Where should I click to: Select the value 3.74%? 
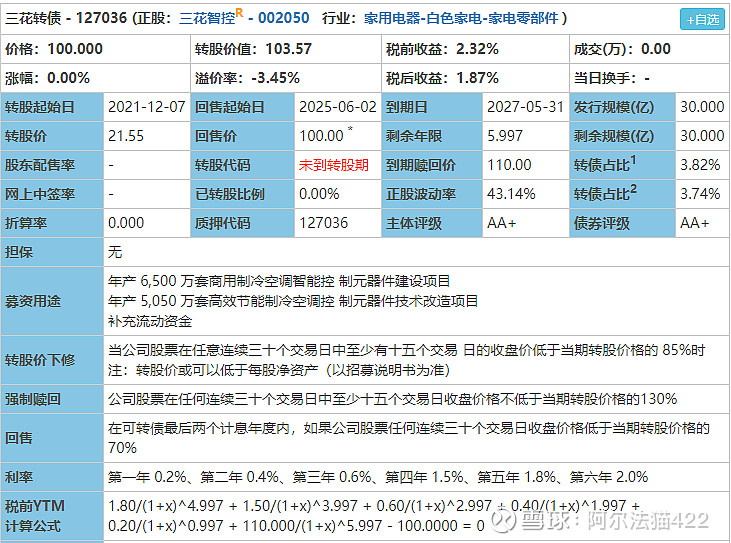(700, 194)
